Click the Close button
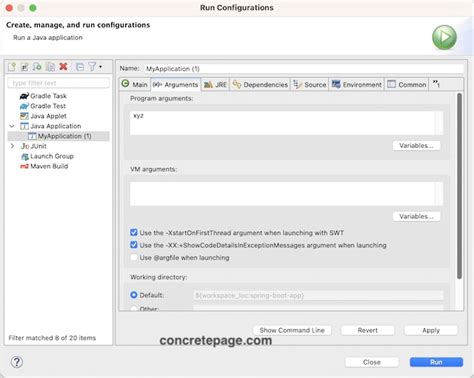This screenshot has height=378, width=474. coord(372,362)
